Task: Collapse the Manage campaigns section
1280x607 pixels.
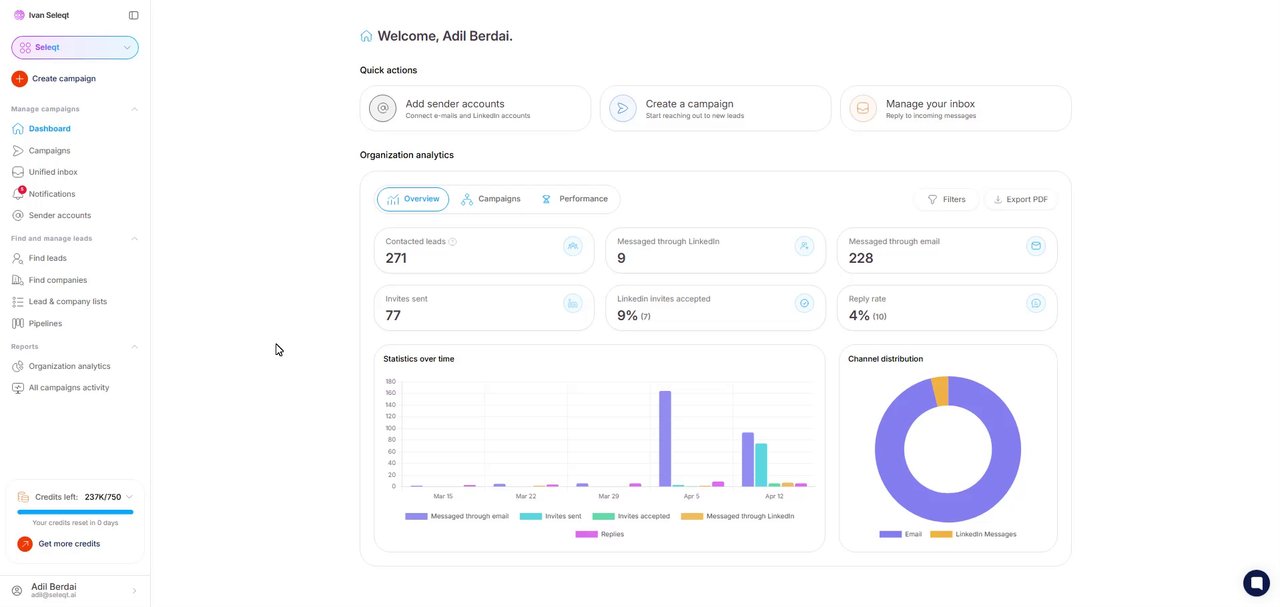Action: tap(135, 109)
